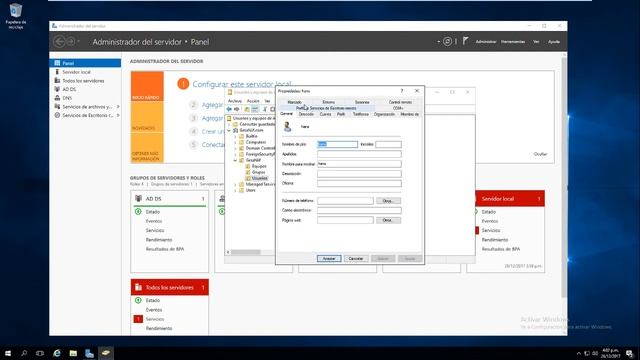640x360 pixels.
Task: Open the Panel item in the sidebar
Action: pos(85,63)
